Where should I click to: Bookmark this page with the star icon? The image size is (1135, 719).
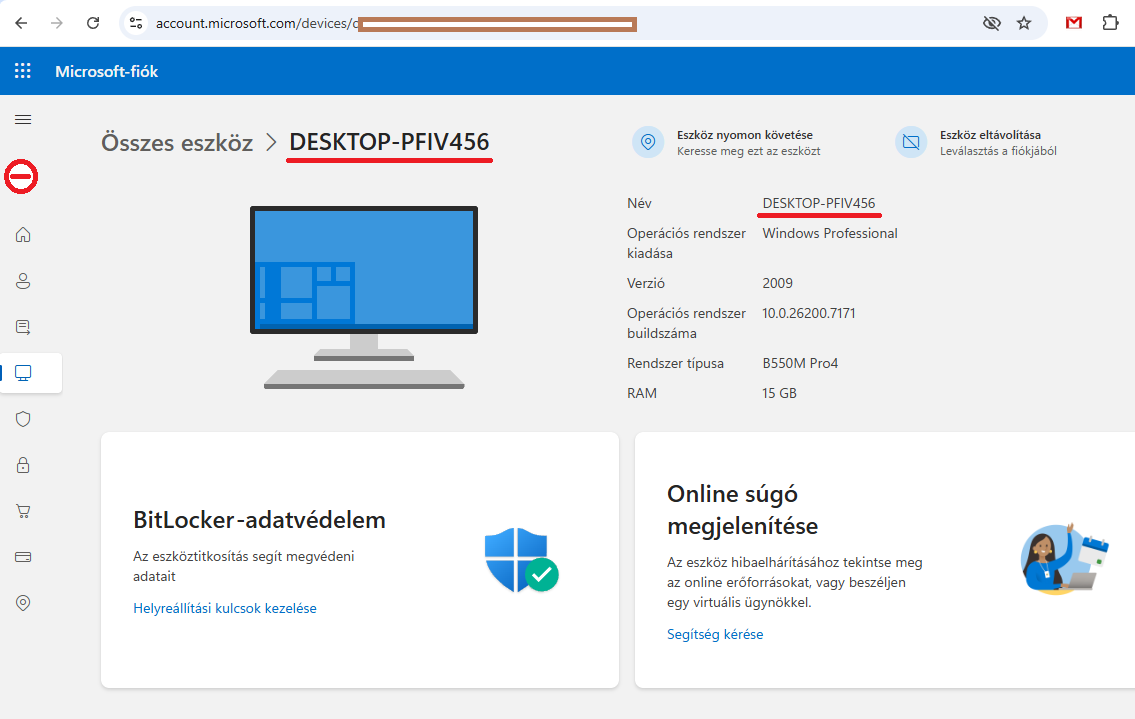1024,23
